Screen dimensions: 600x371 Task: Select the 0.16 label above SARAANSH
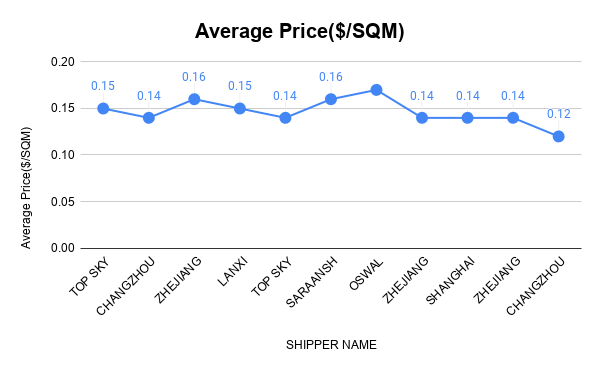(x=331, y=77)
